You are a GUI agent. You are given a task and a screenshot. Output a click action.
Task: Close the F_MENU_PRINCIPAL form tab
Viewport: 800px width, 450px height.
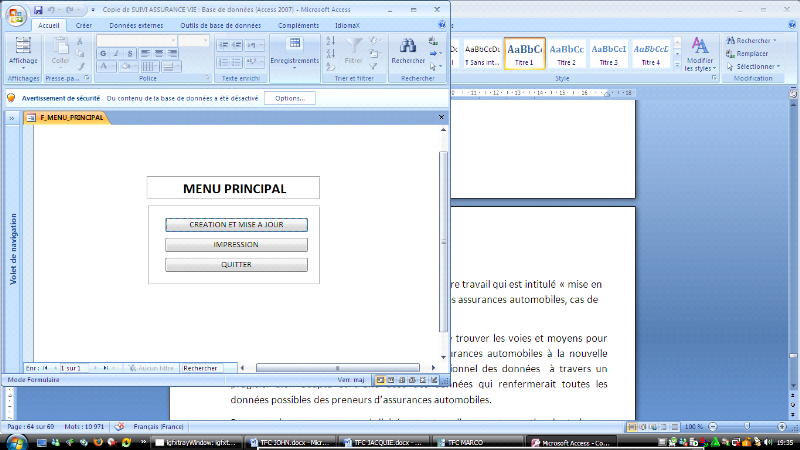pos(441,117)
